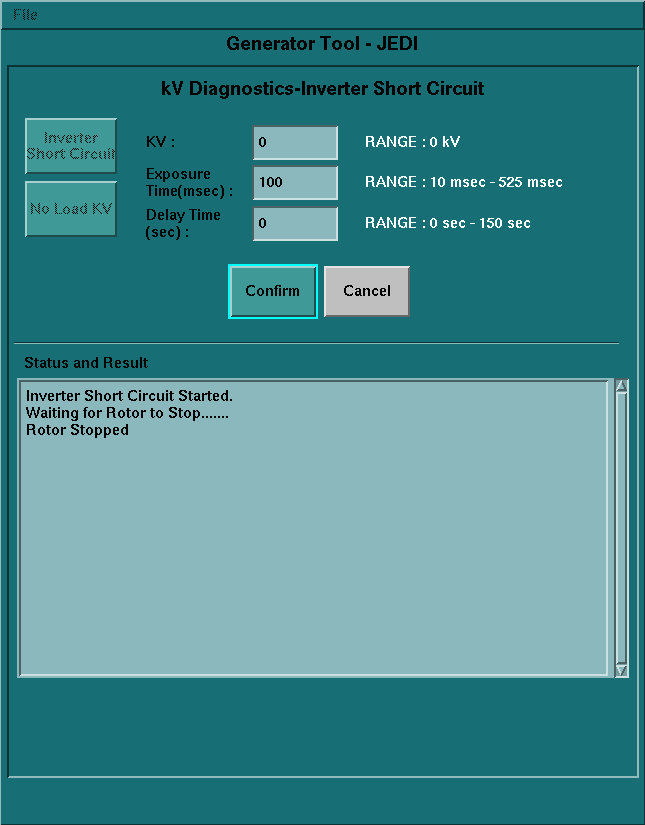Select the Inverter Short Circuit test button
This screenshot has height=825, width=645.
tap(71, 146)
